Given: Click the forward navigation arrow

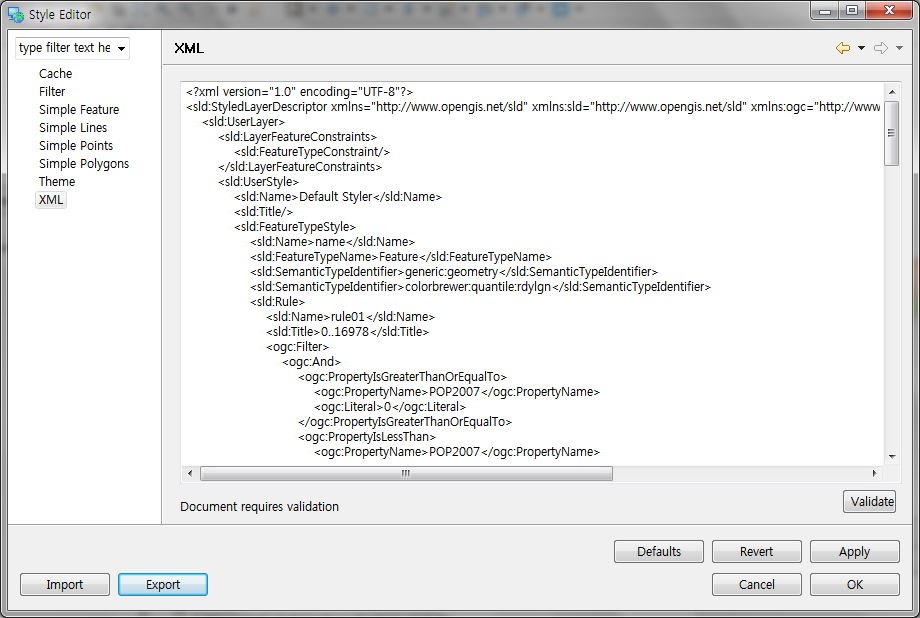Looking at the screenshot, I should [x=880, y=47].
